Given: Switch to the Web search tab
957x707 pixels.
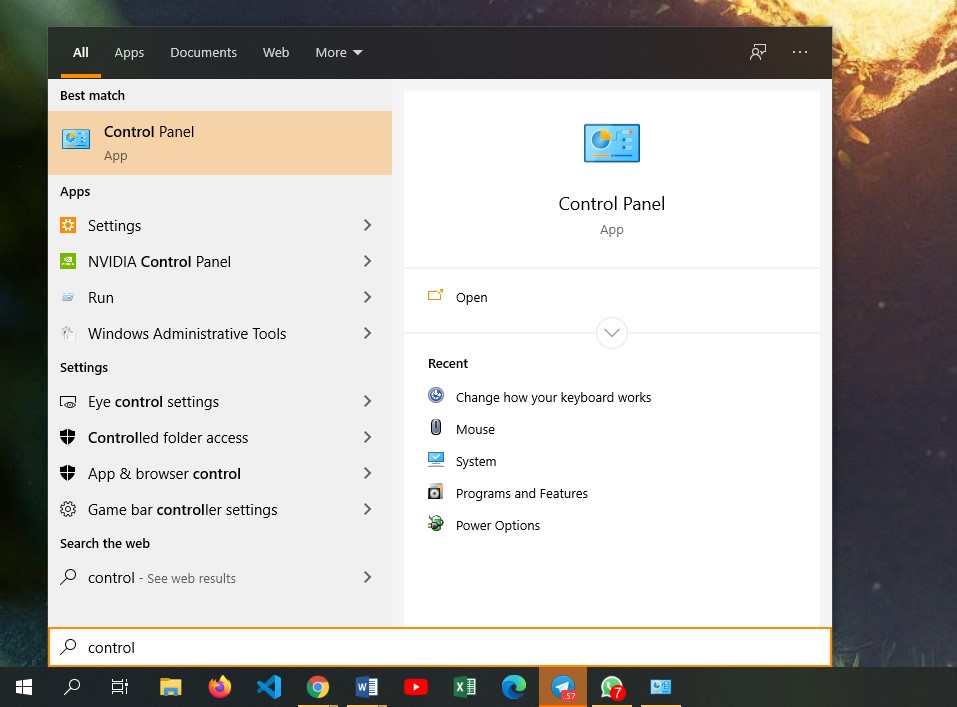Looking at the screenshot, I should [276, 53].
